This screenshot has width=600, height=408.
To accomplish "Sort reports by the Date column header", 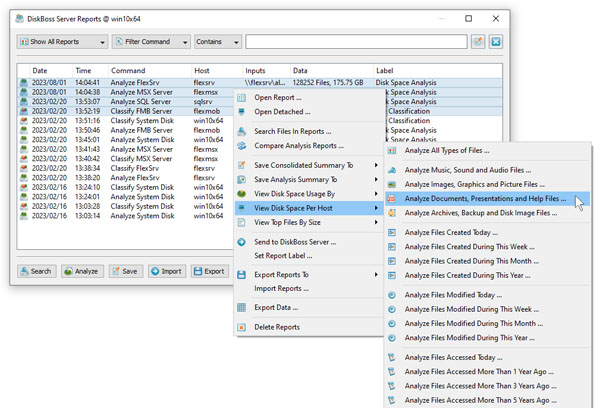I will click(51, 71).
